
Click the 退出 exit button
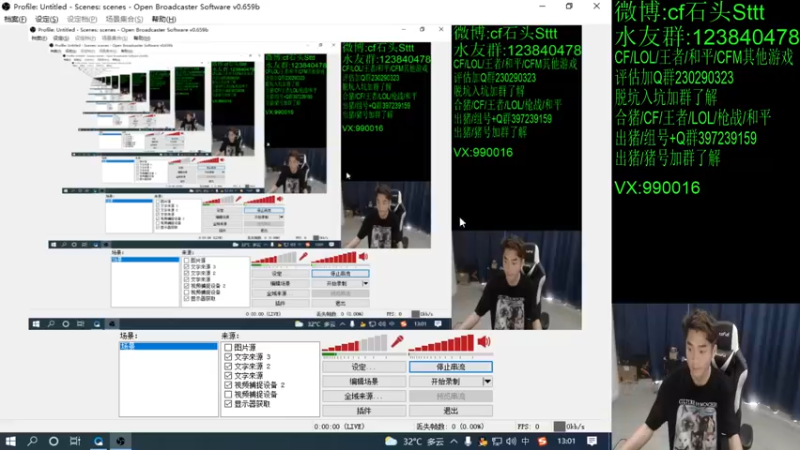click(x=451, y=411)
